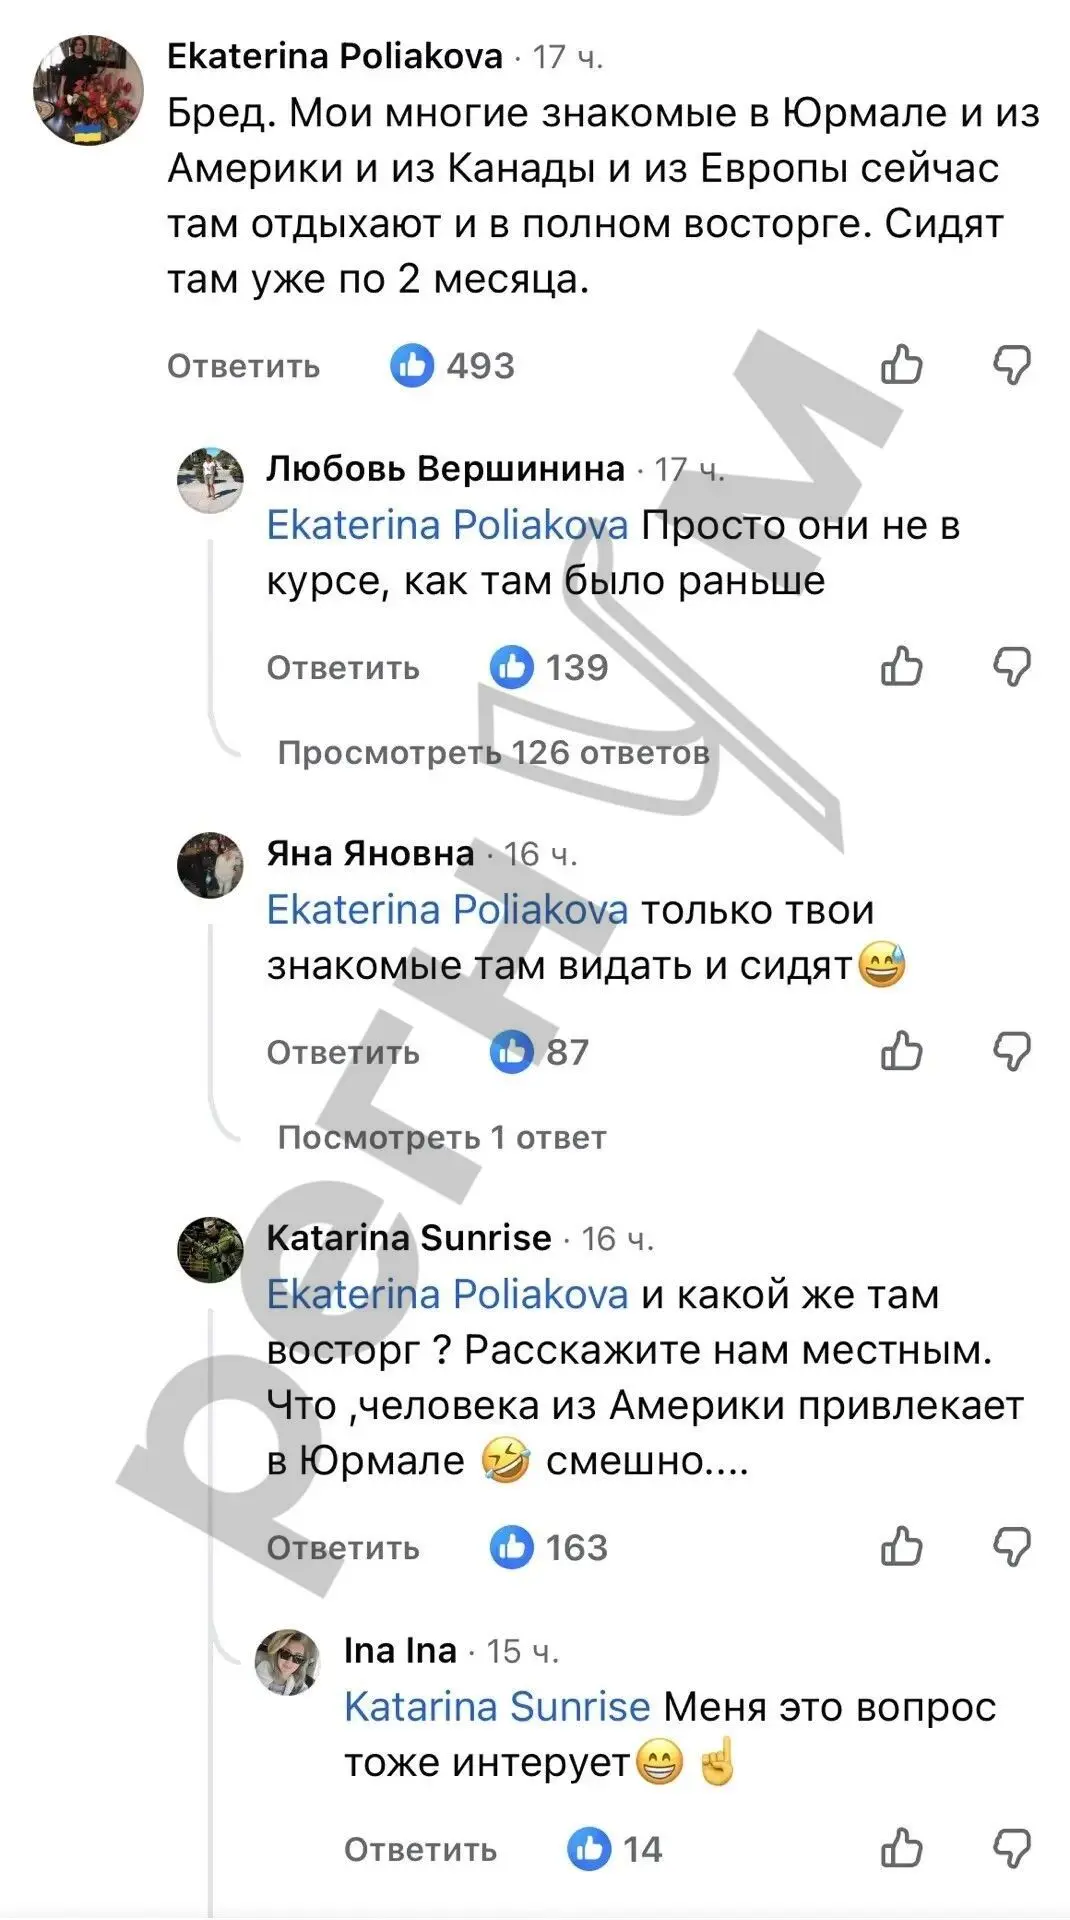1070x1920 pixels.
Task: Reply to Ekaterina Poliakova's top comment
Action: [x=243, y=366]
